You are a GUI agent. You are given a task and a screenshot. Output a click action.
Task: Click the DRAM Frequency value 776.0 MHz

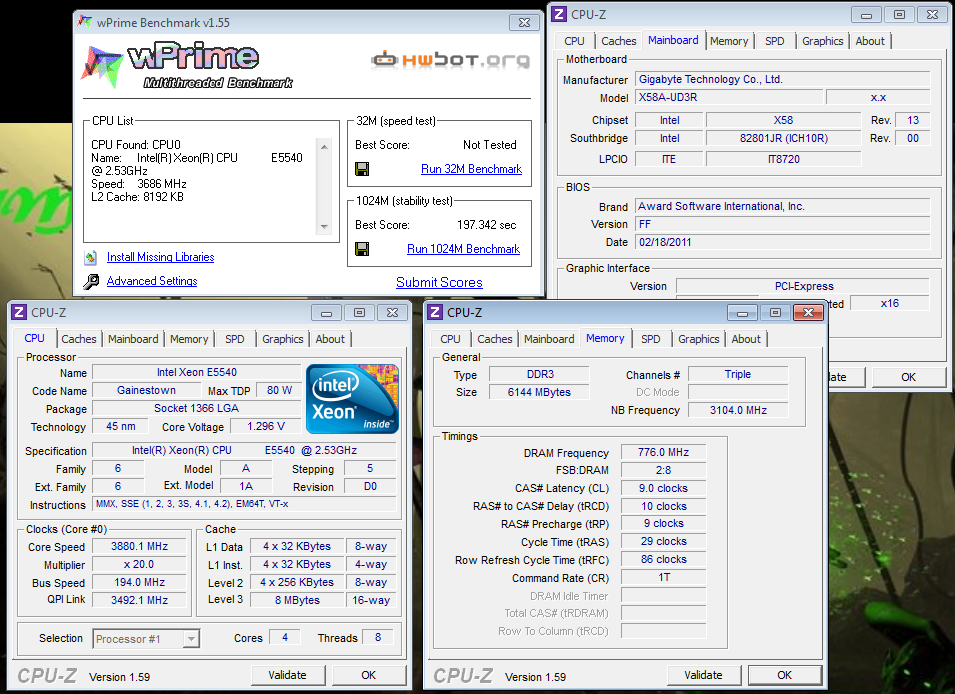click(663, 452)
